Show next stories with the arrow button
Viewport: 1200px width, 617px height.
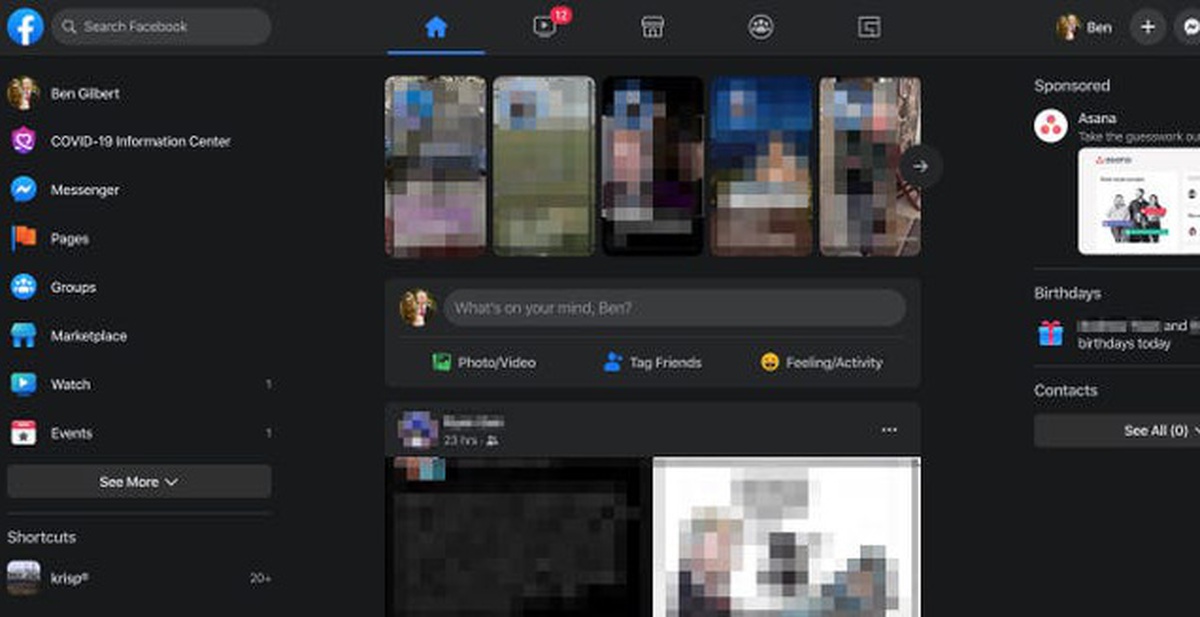click(x=920, y=166)
